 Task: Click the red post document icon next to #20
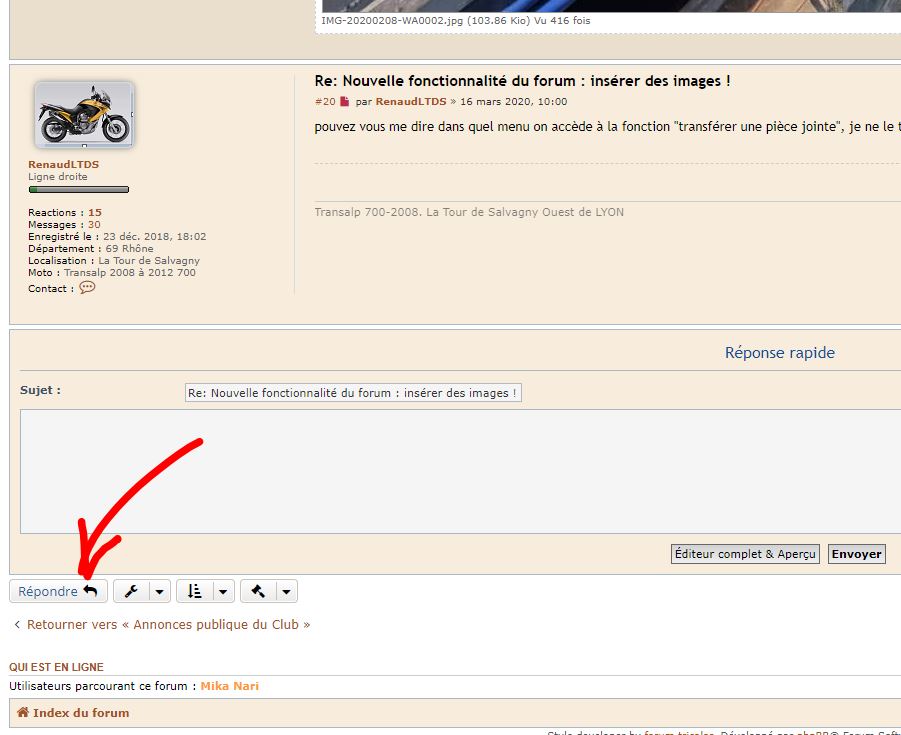[345, 102]
